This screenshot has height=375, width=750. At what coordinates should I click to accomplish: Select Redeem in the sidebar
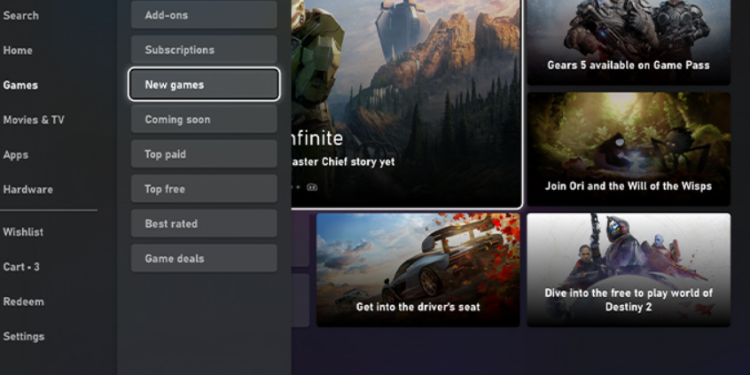tap(23, 302)
